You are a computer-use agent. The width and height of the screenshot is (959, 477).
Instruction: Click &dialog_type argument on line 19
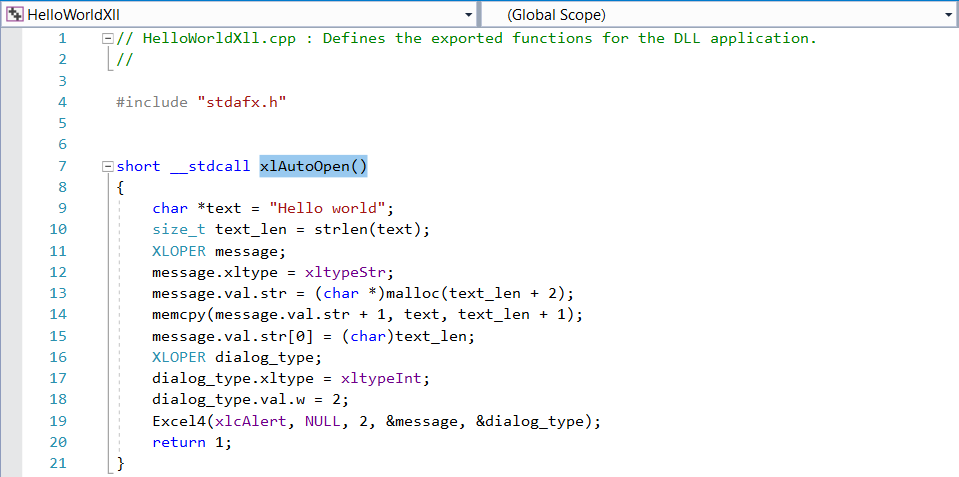point(529,421)
